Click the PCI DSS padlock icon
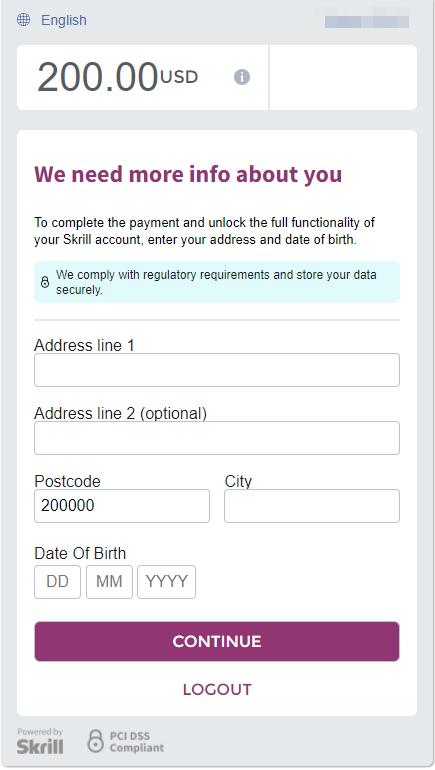435x770 pixels. pyautogui.click(x=95, y=742)
